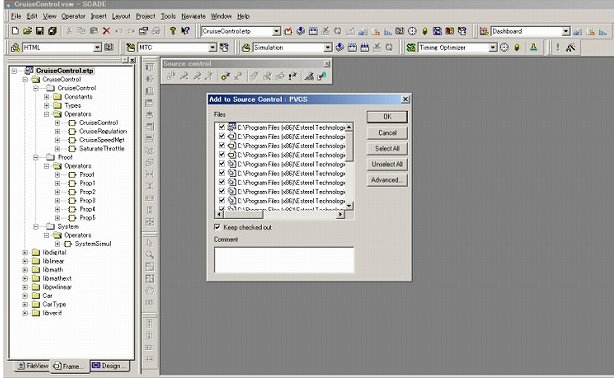
Task: Open the Timing Optimizer dropdown
Action: click(x=493, y=47)
